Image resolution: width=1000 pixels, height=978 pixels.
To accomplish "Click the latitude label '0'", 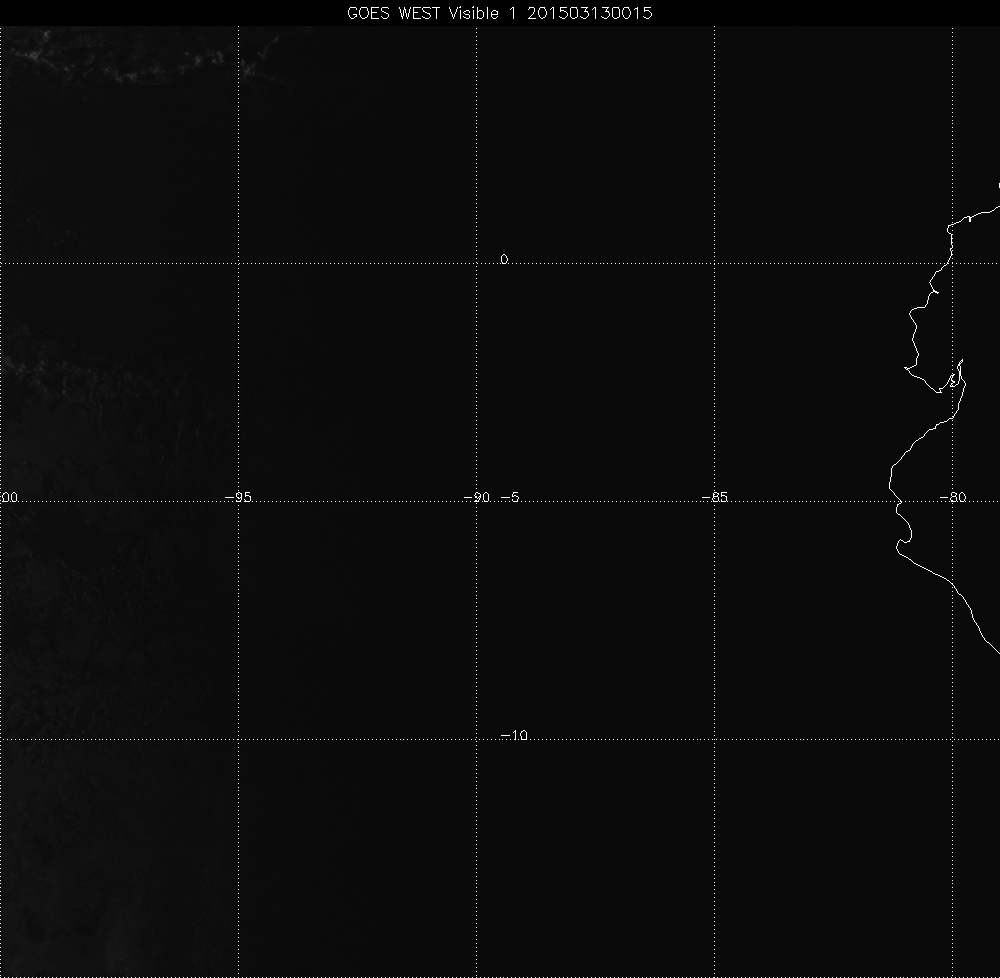I will [x=504, y=259].
